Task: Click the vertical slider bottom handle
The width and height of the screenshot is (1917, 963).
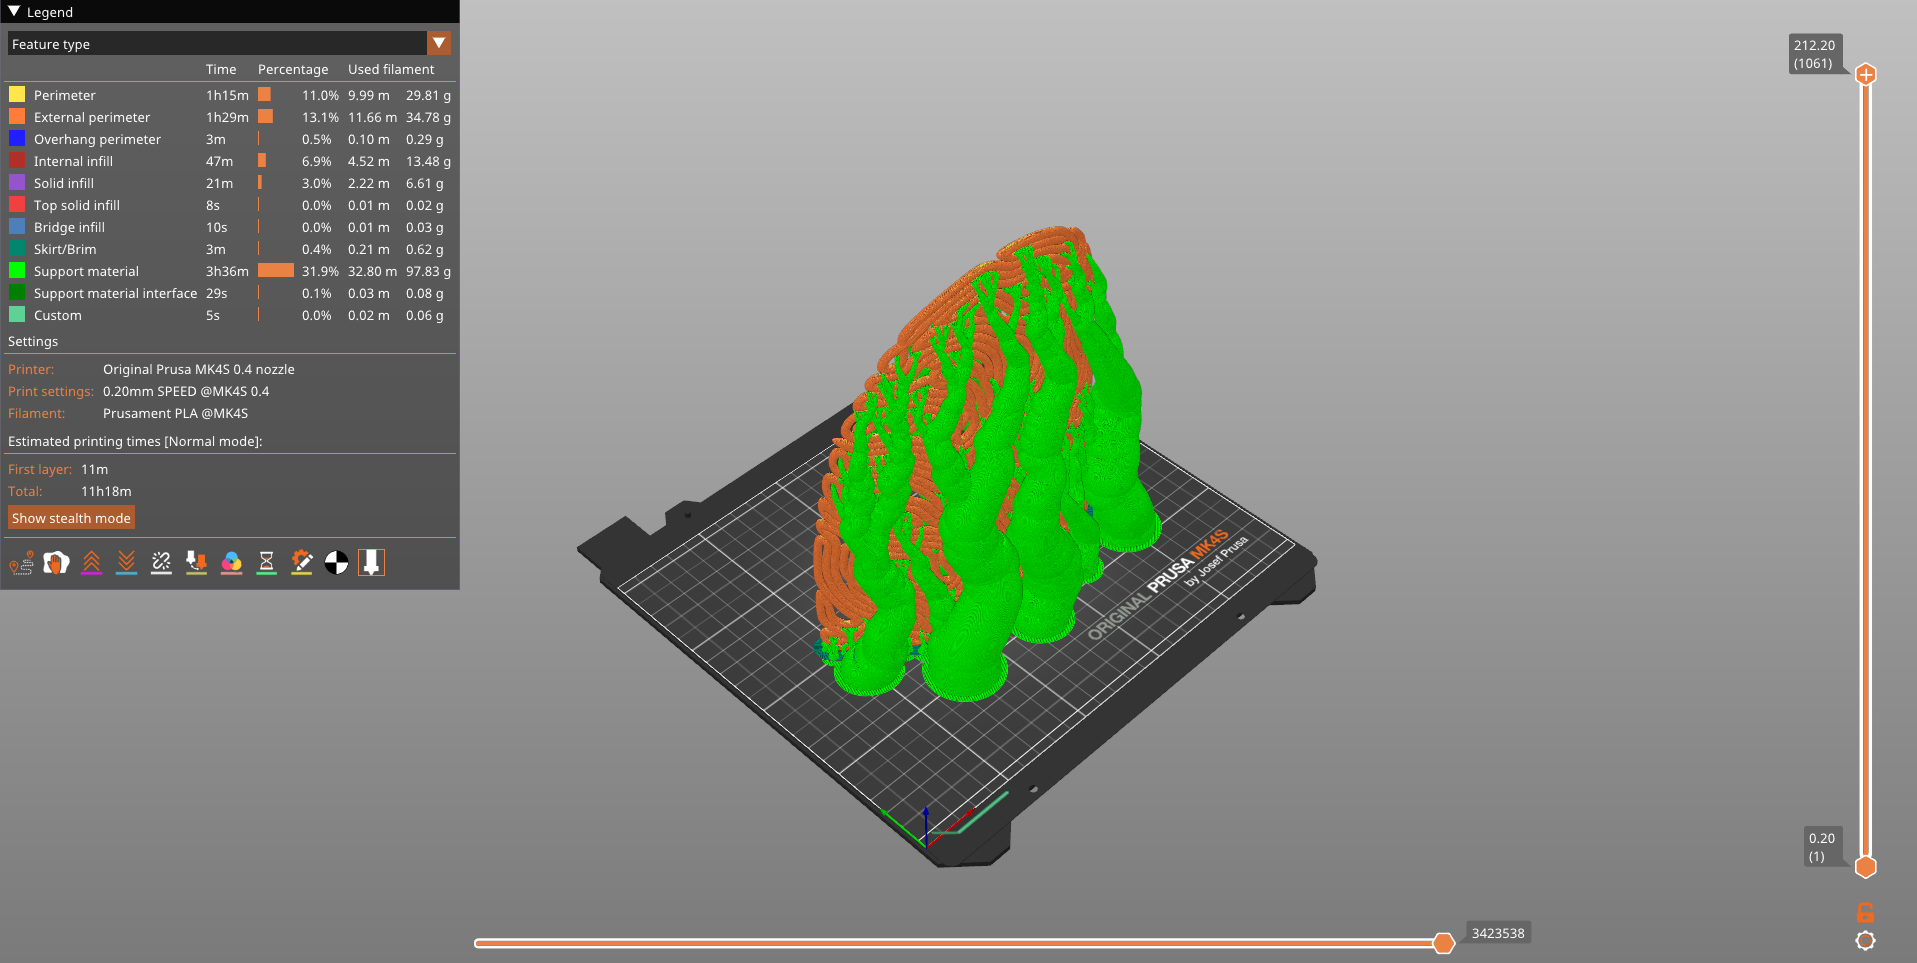Action: tap(1865, 867)
